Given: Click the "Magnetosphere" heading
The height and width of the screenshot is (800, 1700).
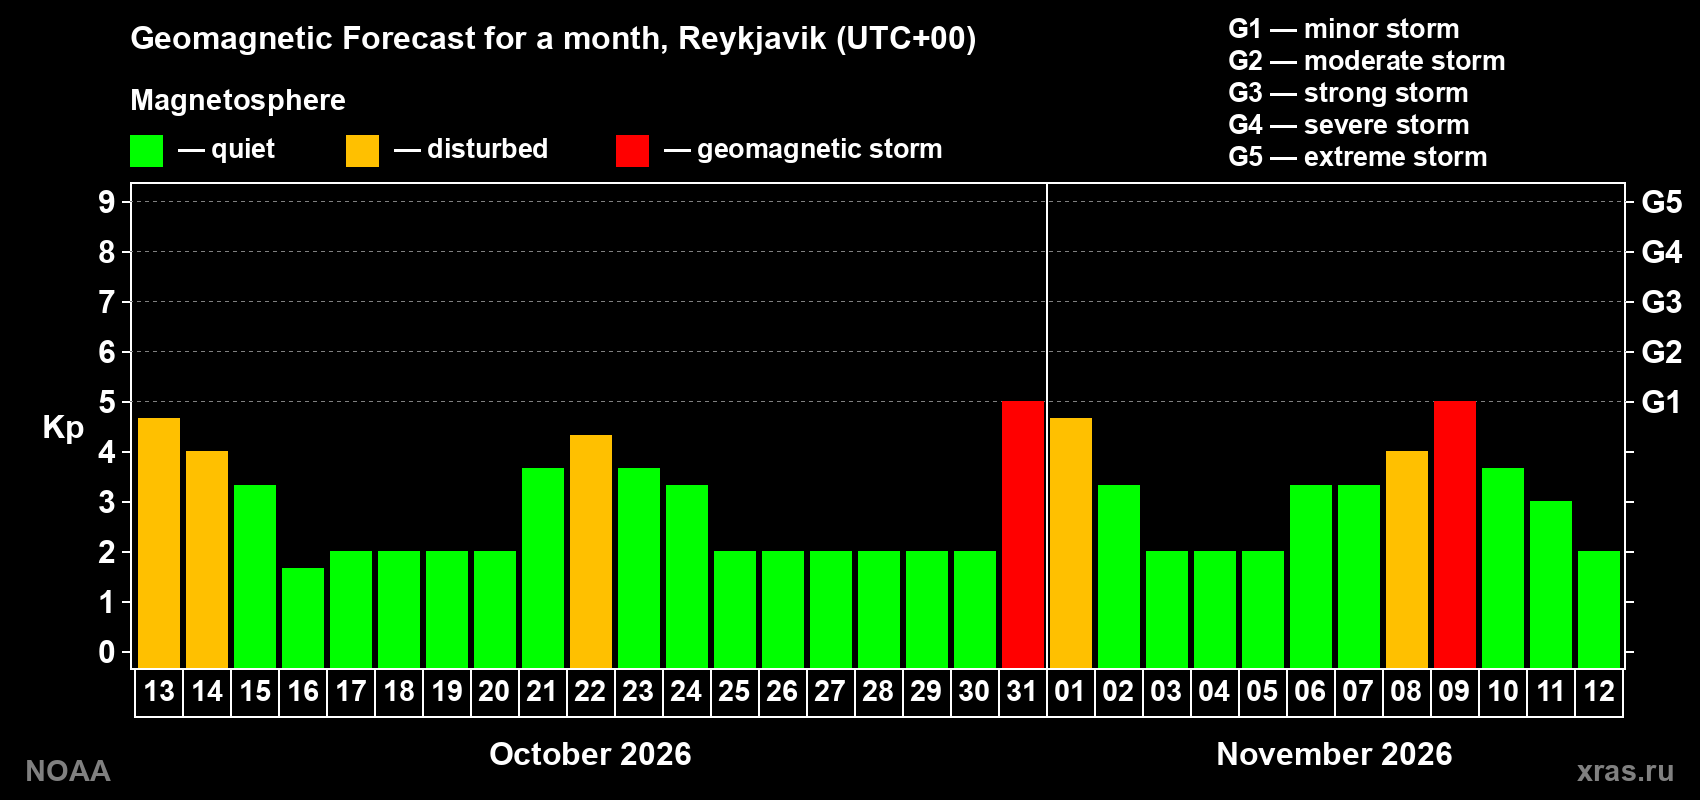Looking at the screenshot, I should coord(238,100).
